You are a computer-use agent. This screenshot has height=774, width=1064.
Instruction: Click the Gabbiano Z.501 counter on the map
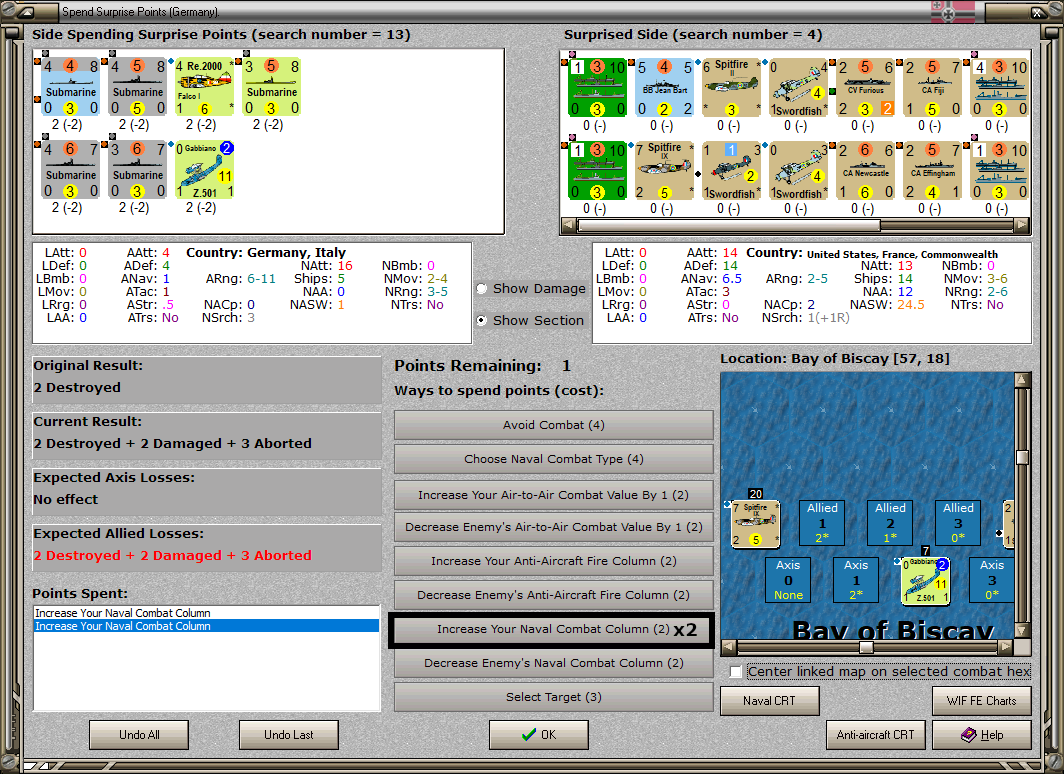[926, 581]
